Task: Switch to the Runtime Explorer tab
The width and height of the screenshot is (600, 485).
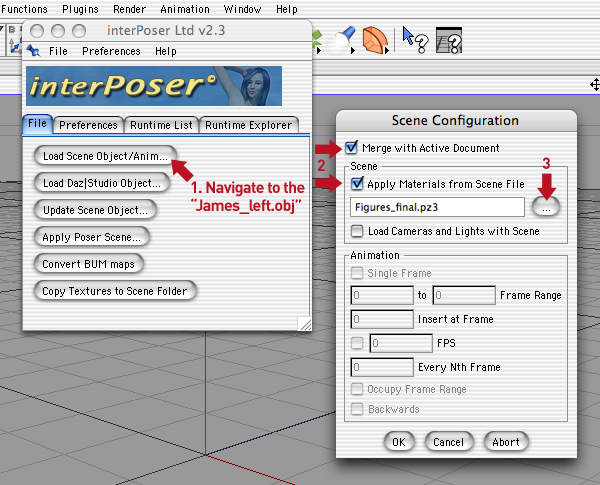Action: (x=248, y=125)
